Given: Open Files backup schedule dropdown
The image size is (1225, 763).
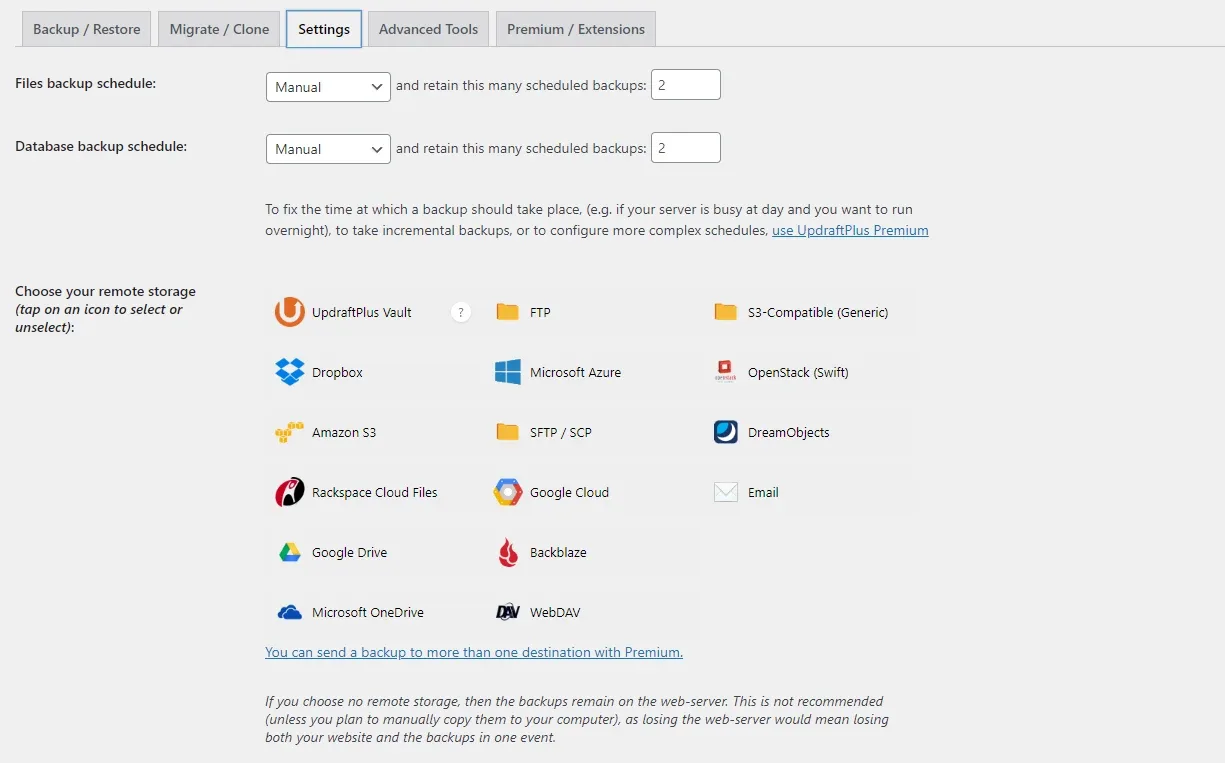Looking at the screenshot, I should pyautogui.click(x=328, y=87).
